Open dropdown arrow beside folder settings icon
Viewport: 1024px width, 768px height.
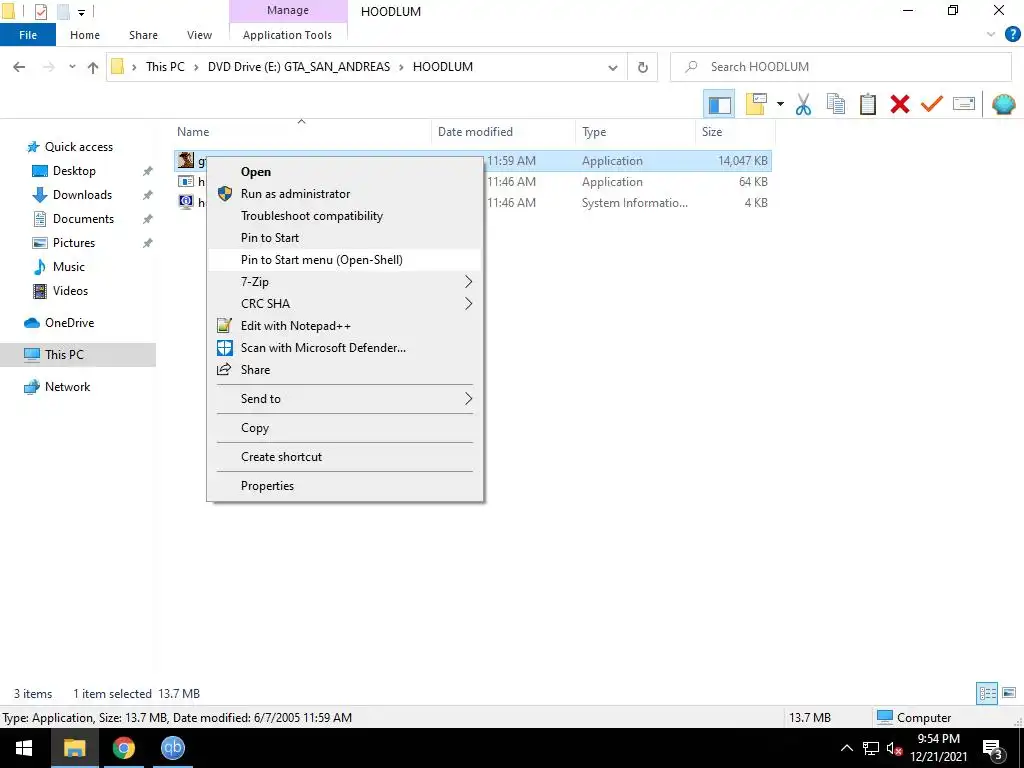pos(780,104)
